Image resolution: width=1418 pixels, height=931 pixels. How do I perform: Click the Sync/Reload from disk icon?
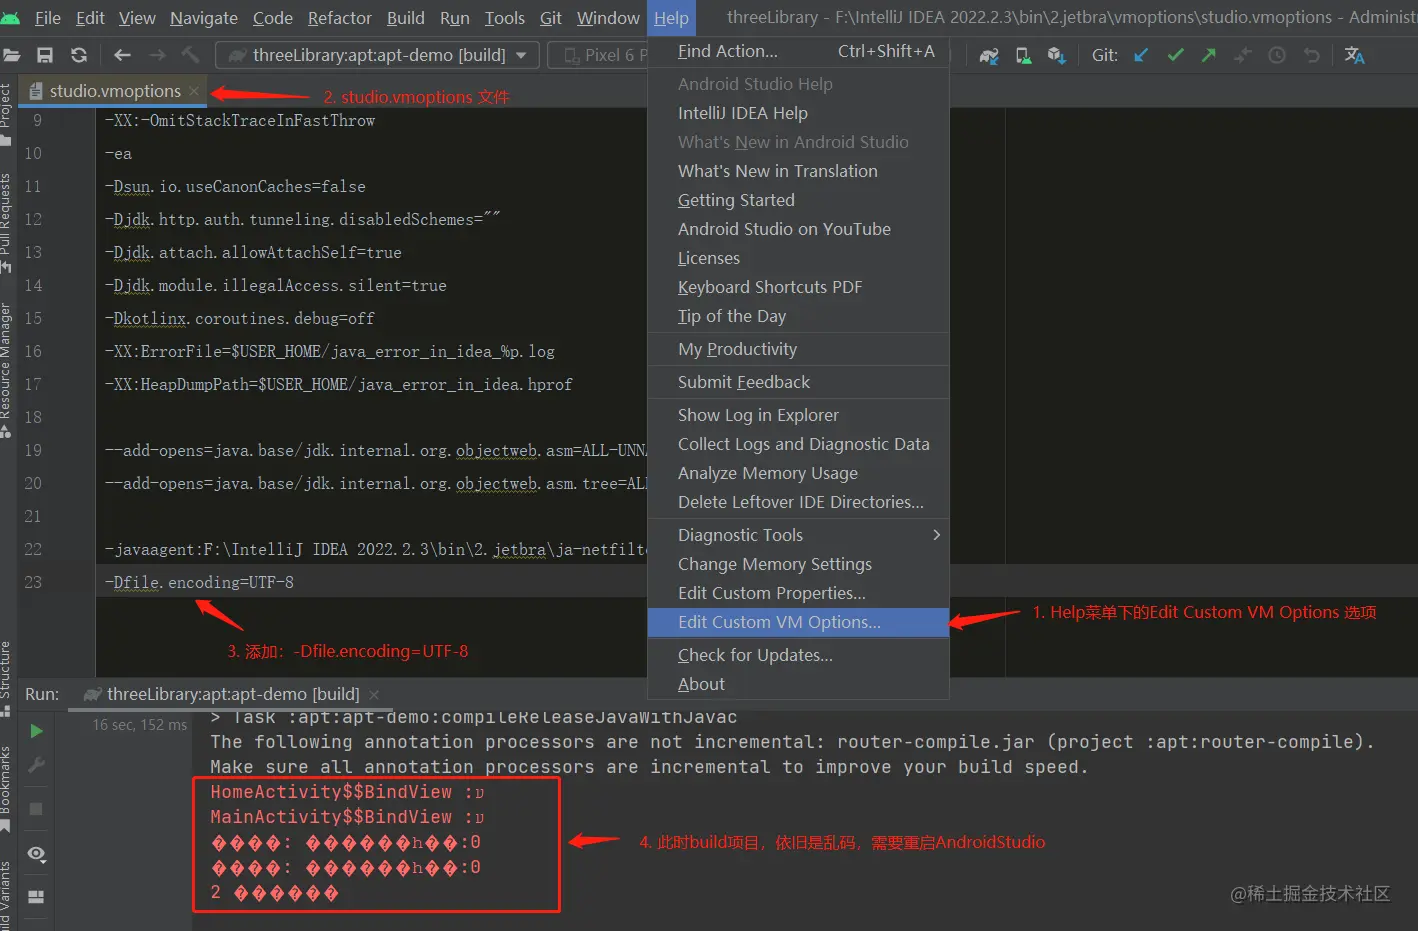pyautogui.click(x=79, y=55)
